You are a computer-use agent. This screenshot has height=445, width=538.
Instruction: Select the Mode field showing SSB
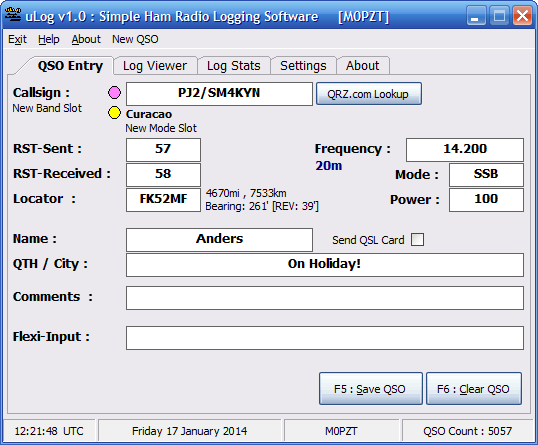click(x=486, y=175)
